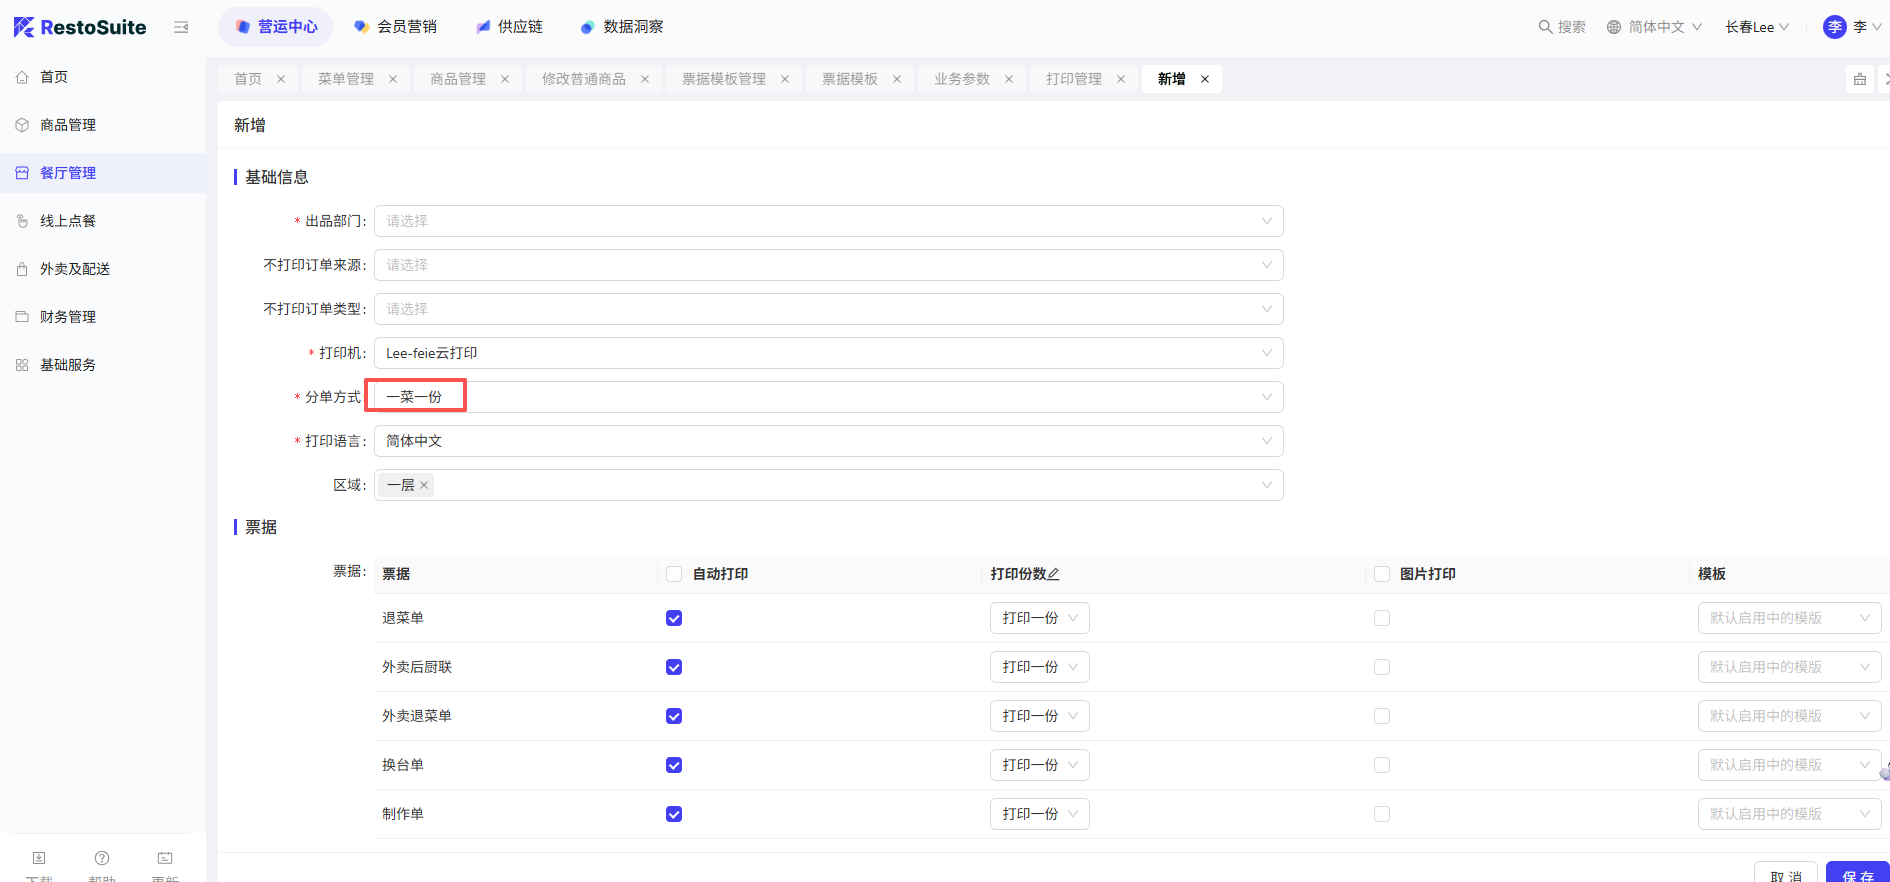Click the RestoSuite logo icon
This screenshot has height=882, width=1890.
(x=24, y=27)
